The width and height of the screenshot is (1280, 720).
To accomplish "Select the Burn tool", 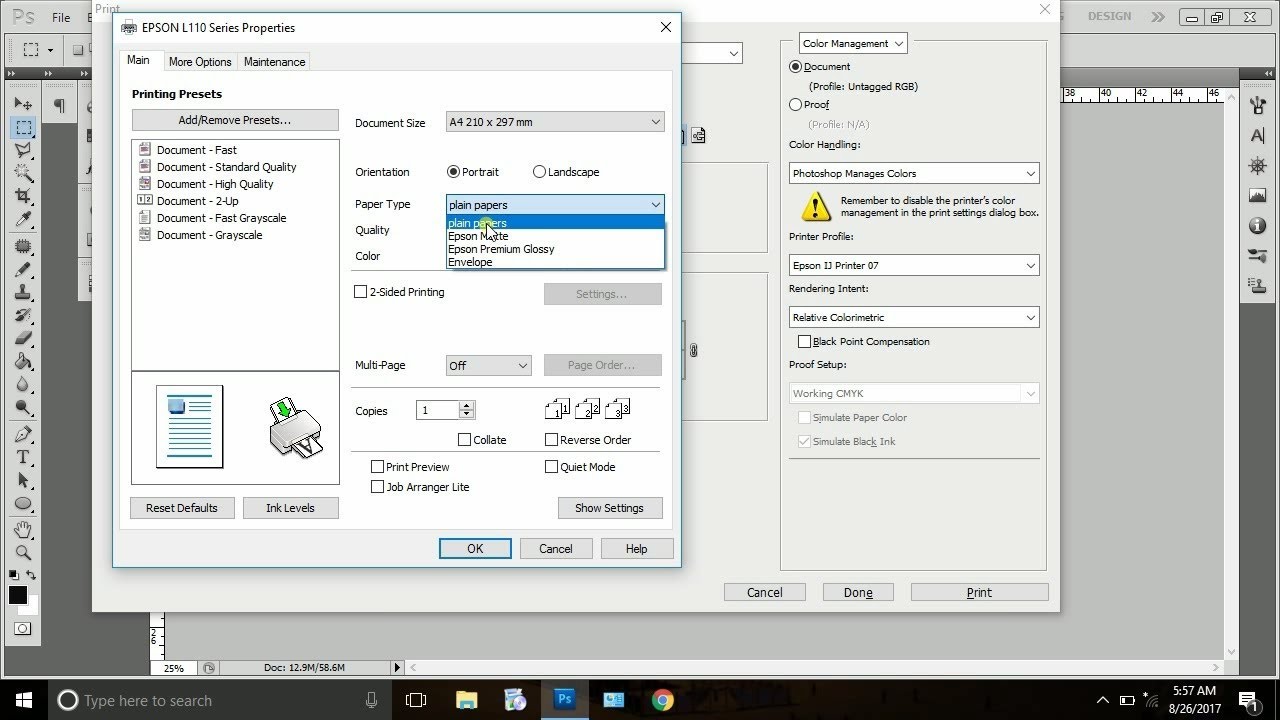I will 23,407.
